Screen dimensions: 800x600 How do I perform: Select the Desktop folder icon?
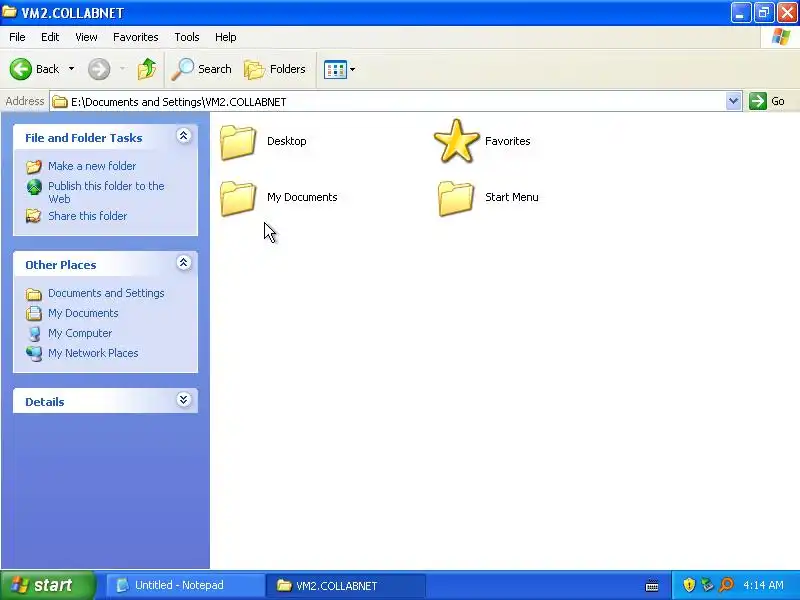[x=238, y=142]
